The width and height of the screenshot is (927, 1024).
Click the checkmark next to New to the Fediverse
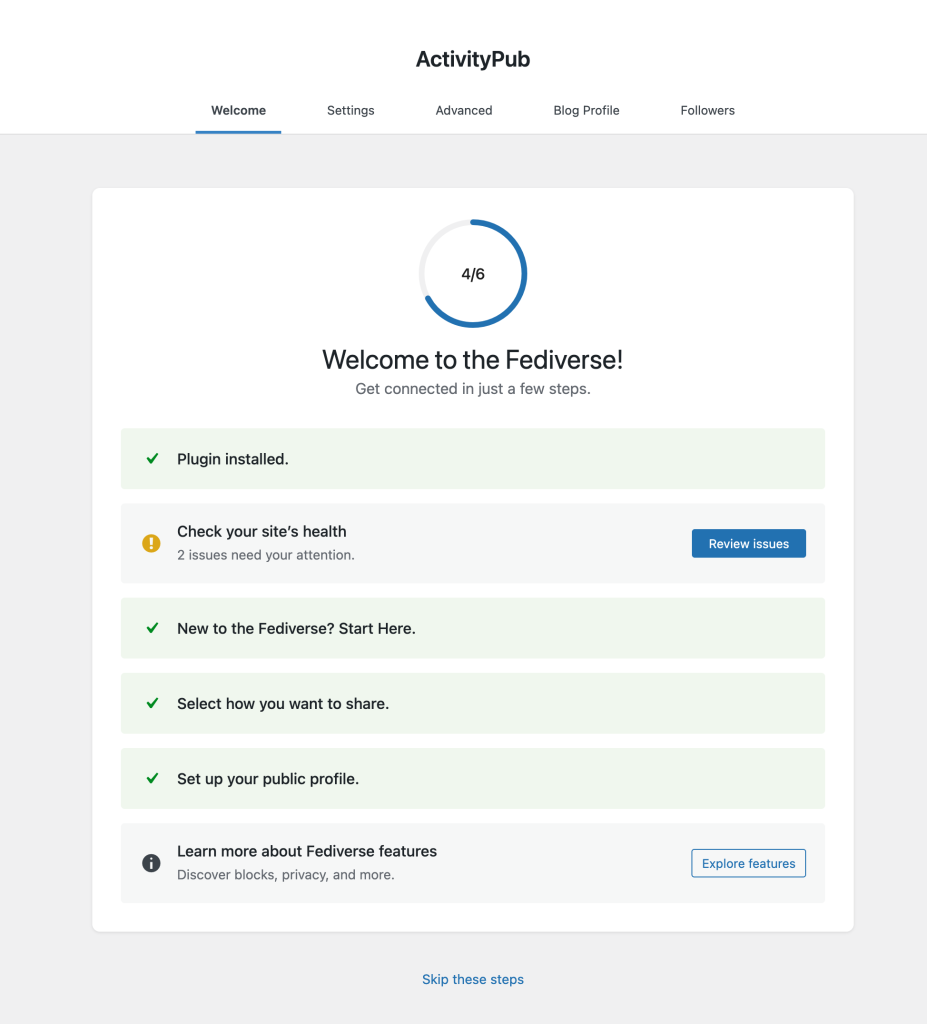click(x=152, y=628)
